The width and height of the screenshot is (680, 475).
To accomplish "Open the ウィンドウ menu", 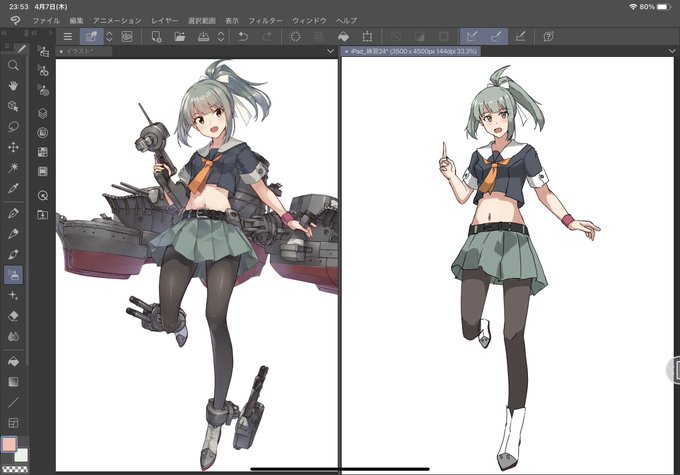I will (309, 20).
